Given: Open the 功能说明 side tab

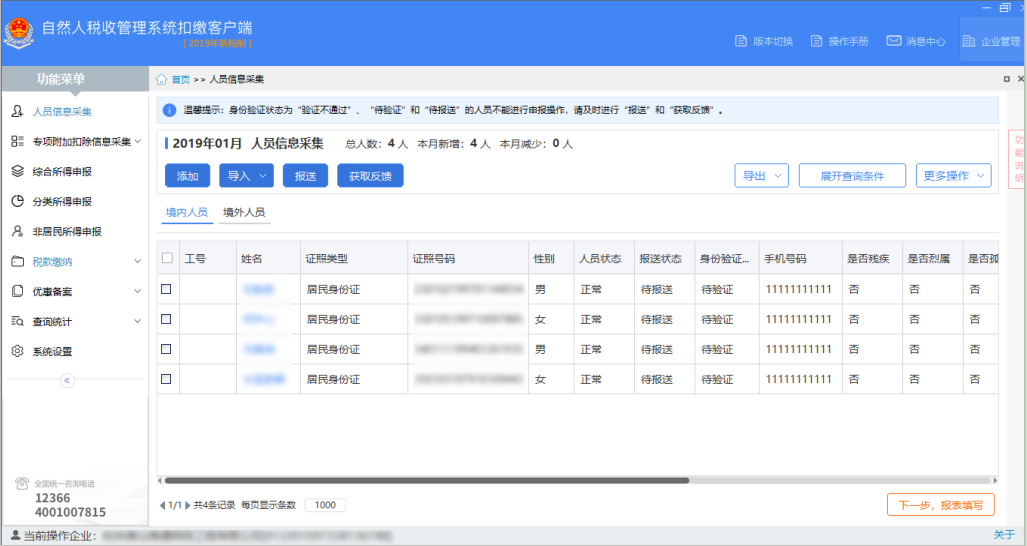Looking at the screenshot, I should click(1018, 159).
